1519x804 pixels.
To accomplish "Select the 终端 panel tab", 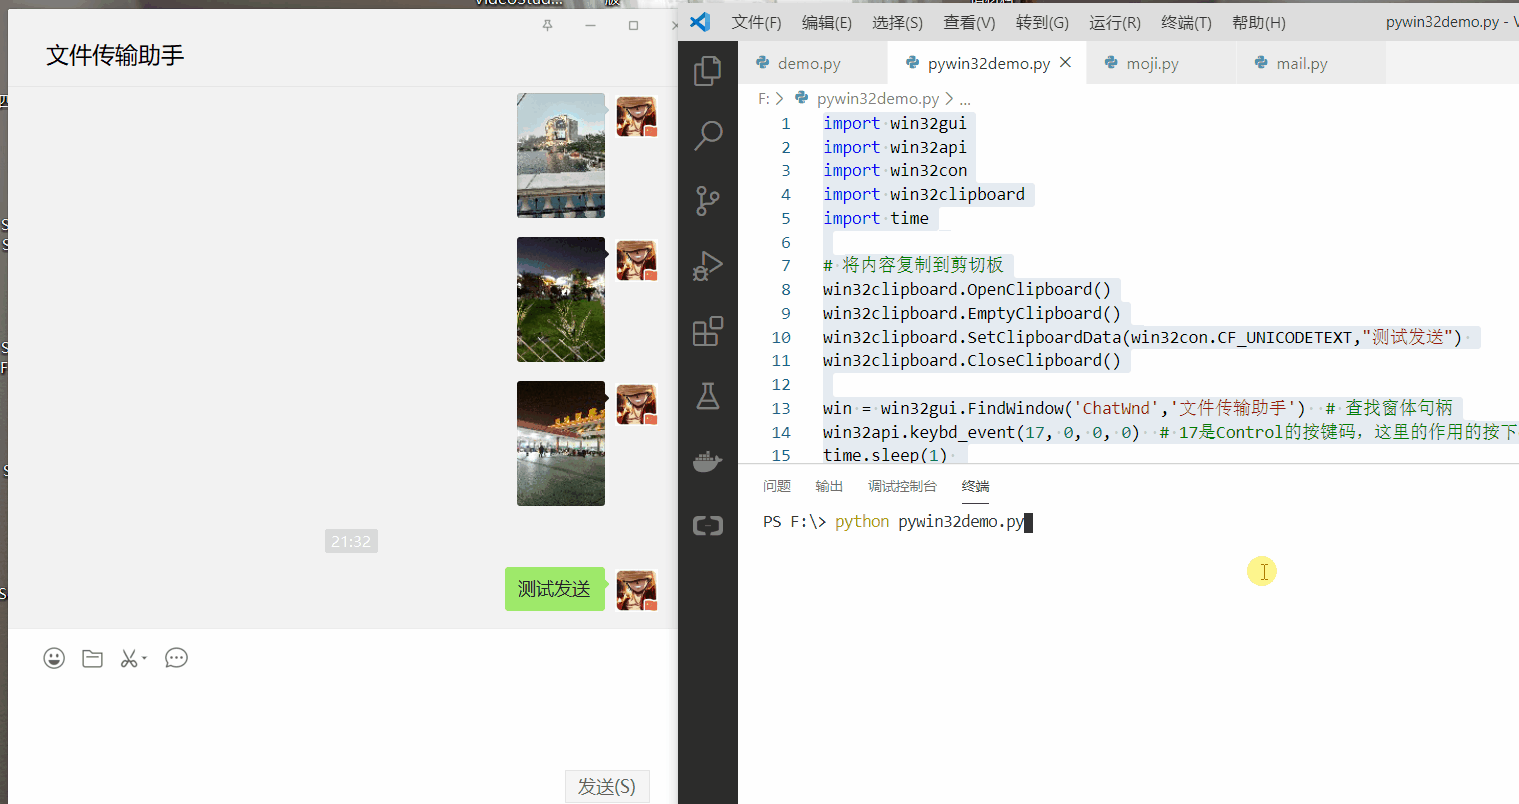I will [x=975, y=486].
